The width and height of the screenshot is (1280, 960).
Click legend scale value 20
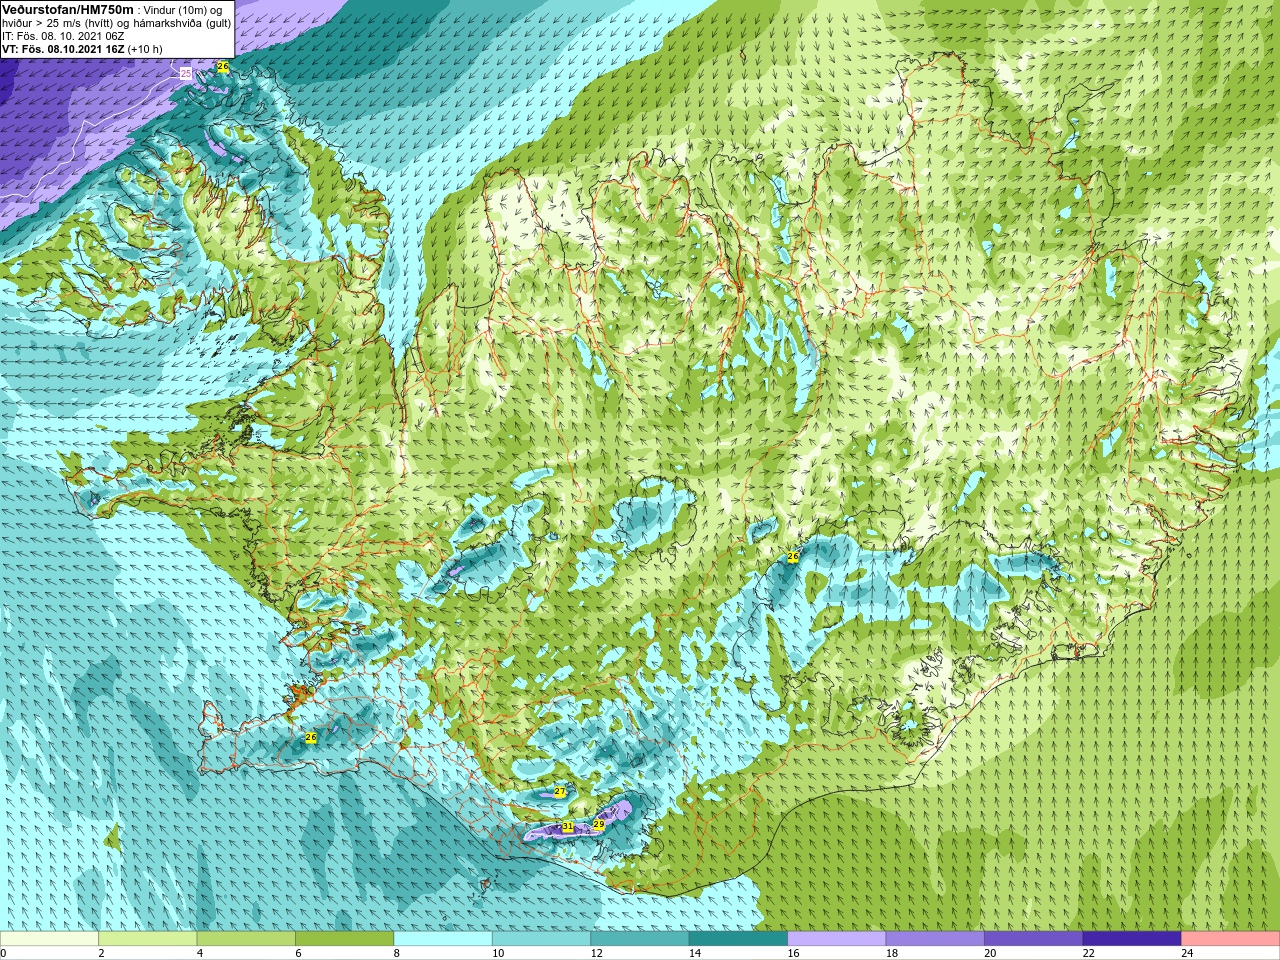coord(990,954)
